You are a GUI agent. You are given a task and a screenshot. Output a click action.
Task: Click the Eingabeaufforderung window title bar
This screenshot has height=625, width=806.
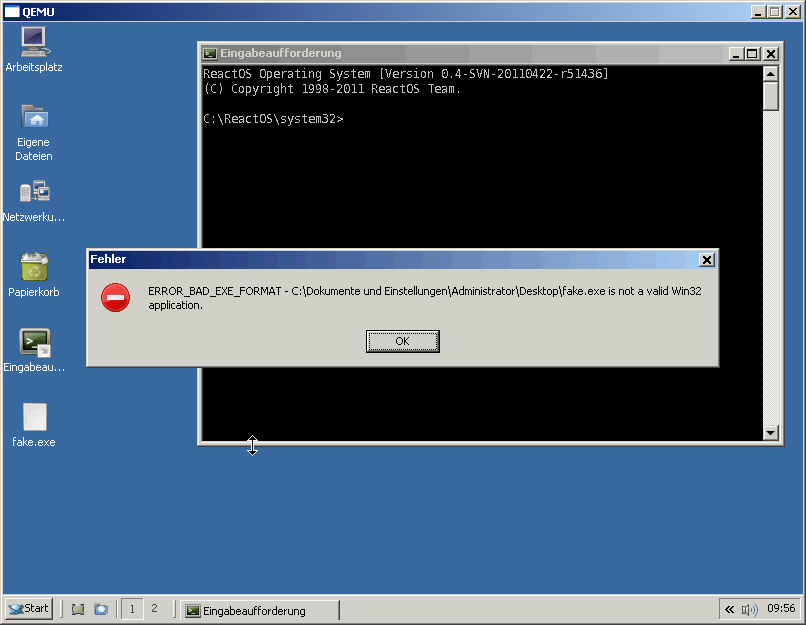pyautogui.click(x=491, y=53)
